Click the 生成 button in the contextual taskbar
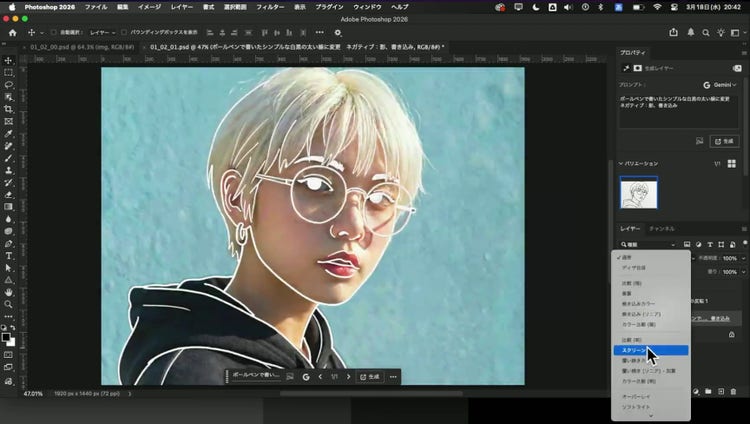Image resolution: width=750 pixels, height=424 pixels. [369, 377]
